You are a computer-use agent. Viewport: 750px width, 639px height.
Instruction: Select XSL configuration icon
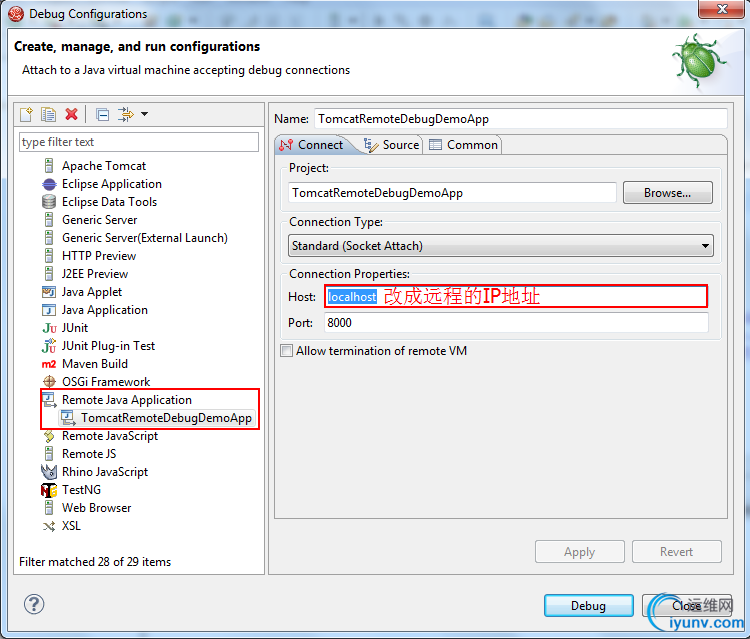tap(49, 526)
